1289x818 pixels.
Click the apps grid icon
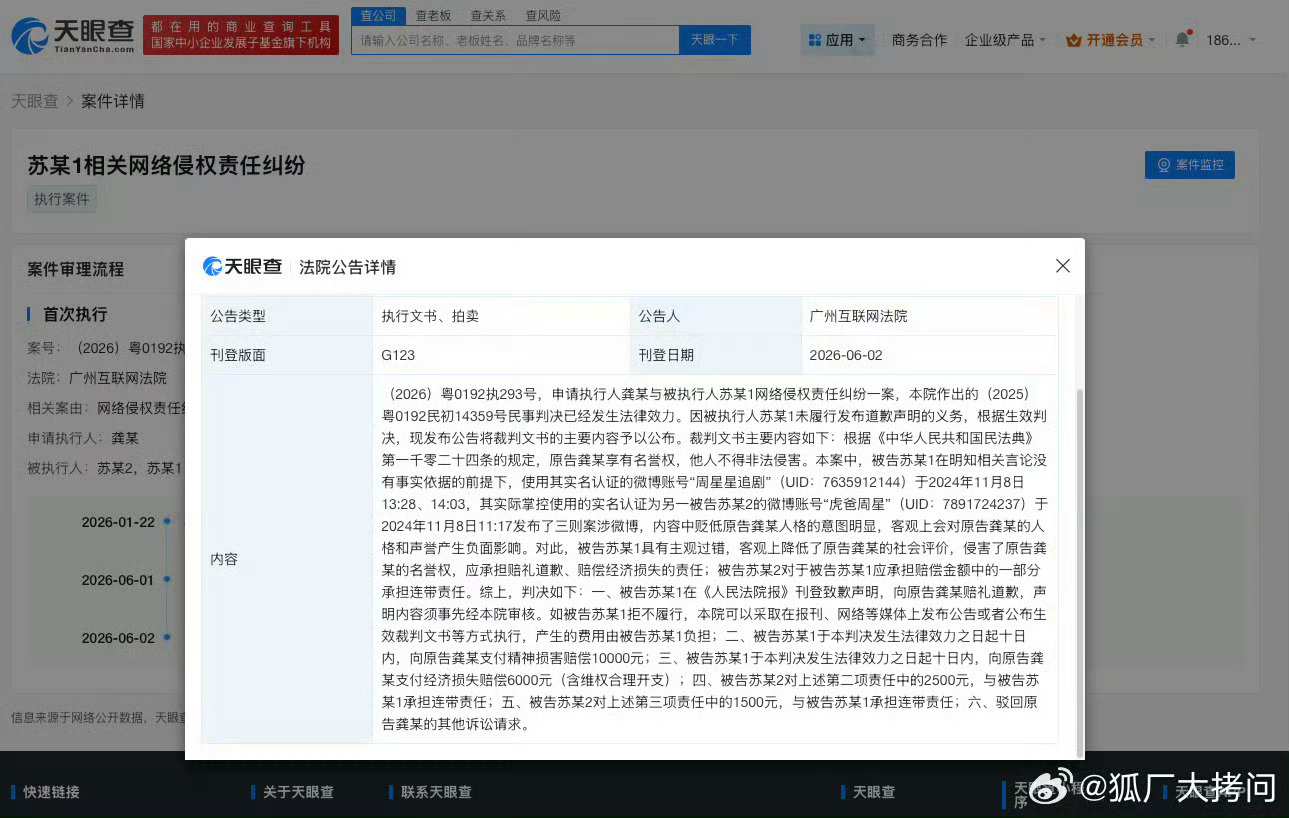pos(814,40)
